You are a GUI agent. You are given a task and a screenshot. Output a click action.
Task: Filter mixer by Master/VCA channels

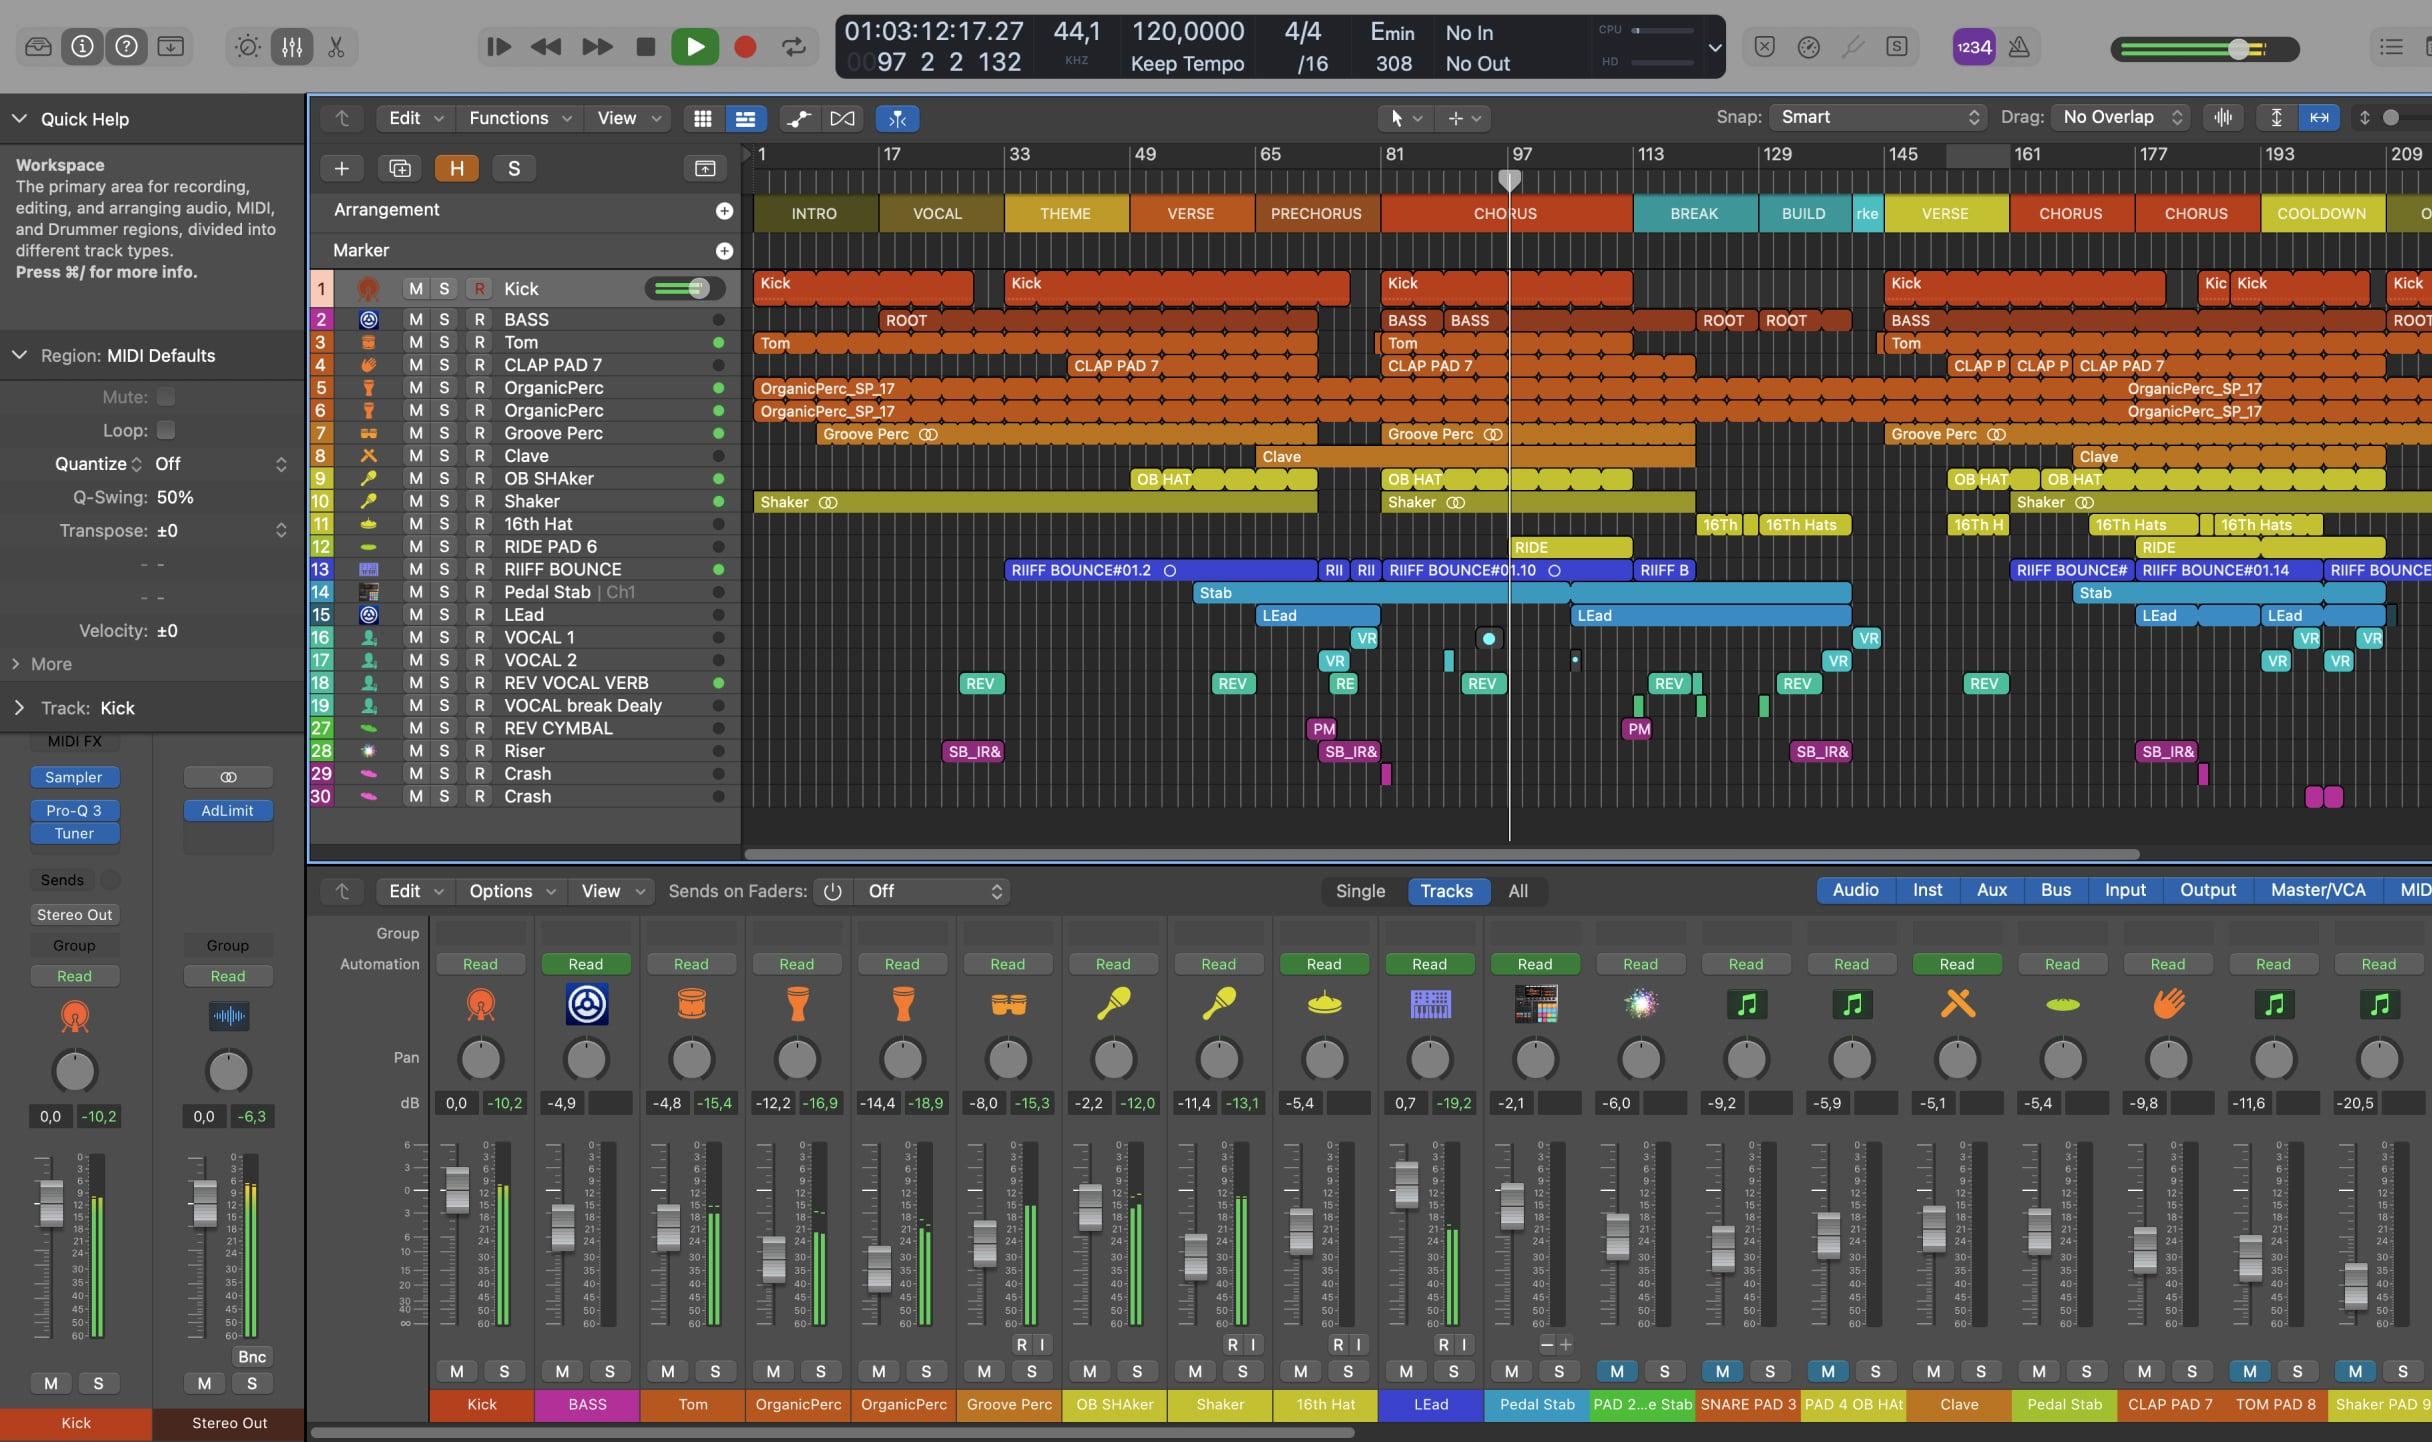click(2317, 890)
